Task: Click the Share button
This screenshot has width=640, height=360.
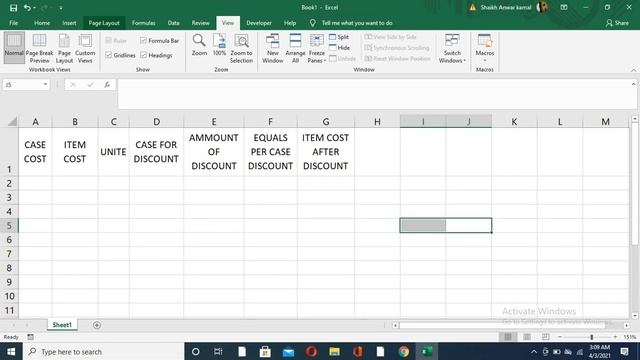Action: click(617, 23)
